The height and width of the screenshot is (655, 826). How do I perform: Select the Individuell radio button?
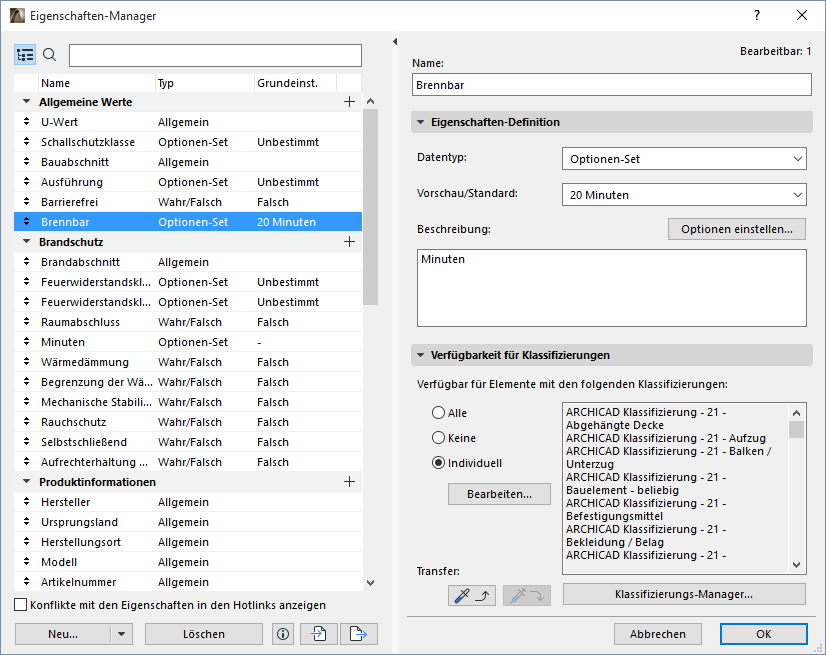click(x=438, y=463)
